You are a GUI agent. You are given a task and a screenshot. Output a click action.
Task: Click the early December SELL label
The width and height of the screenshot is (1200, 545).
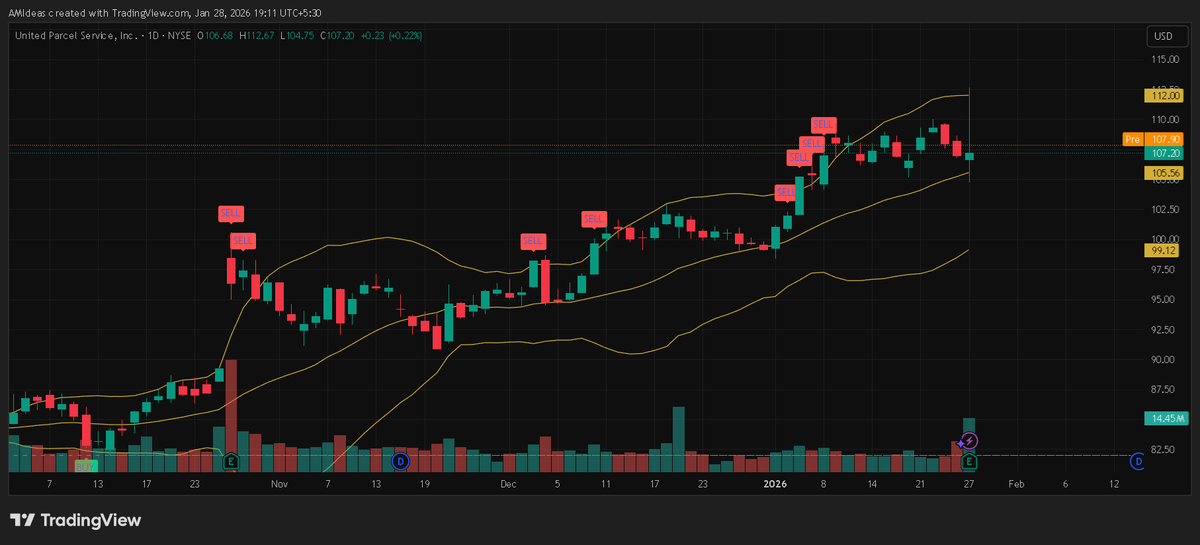[532, 241]
